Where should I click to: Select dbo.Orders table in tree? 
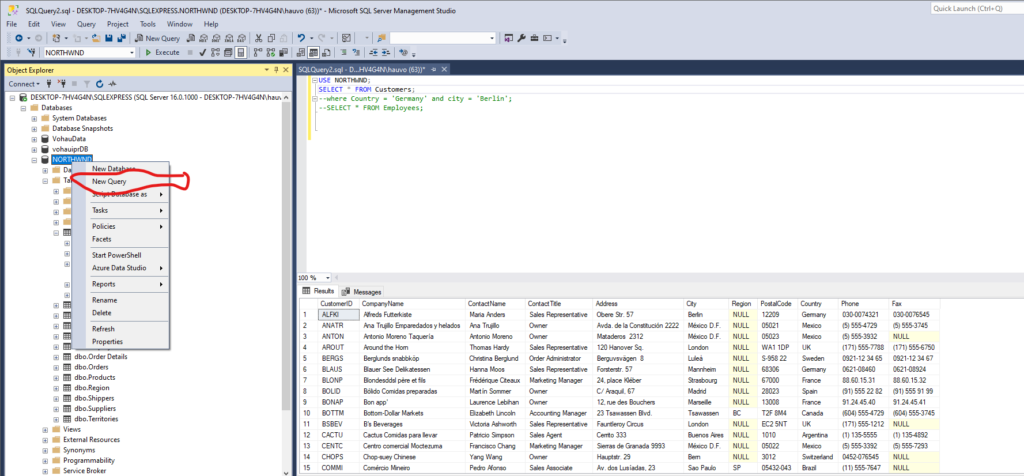91,367
